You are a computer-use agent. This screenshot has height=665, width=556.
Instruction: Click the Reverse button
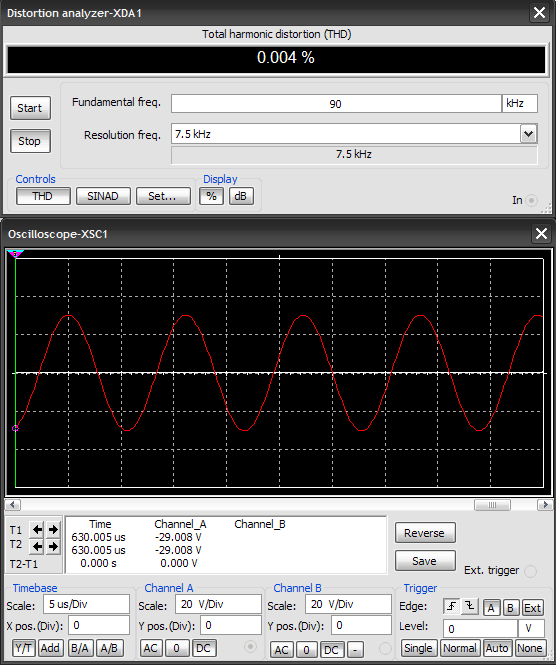[425, 533]
